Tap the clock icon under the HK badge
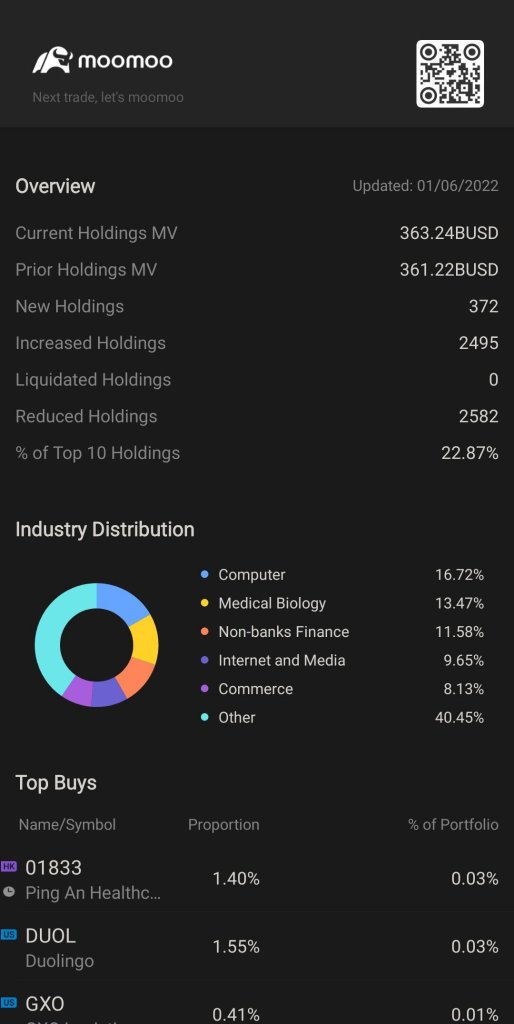 8,891
